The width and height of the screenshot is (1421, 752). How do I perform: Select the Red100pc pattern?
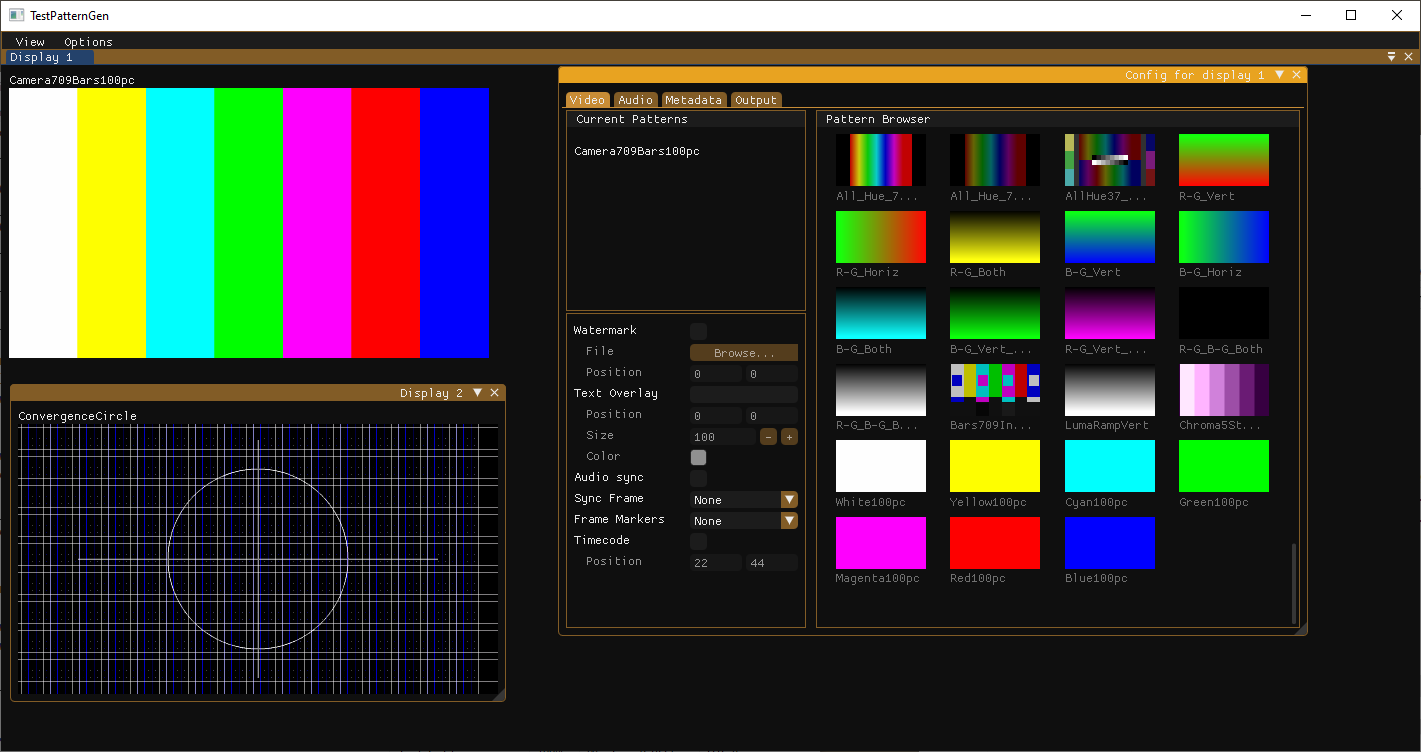pyautogui.click(x=995, y=543)
